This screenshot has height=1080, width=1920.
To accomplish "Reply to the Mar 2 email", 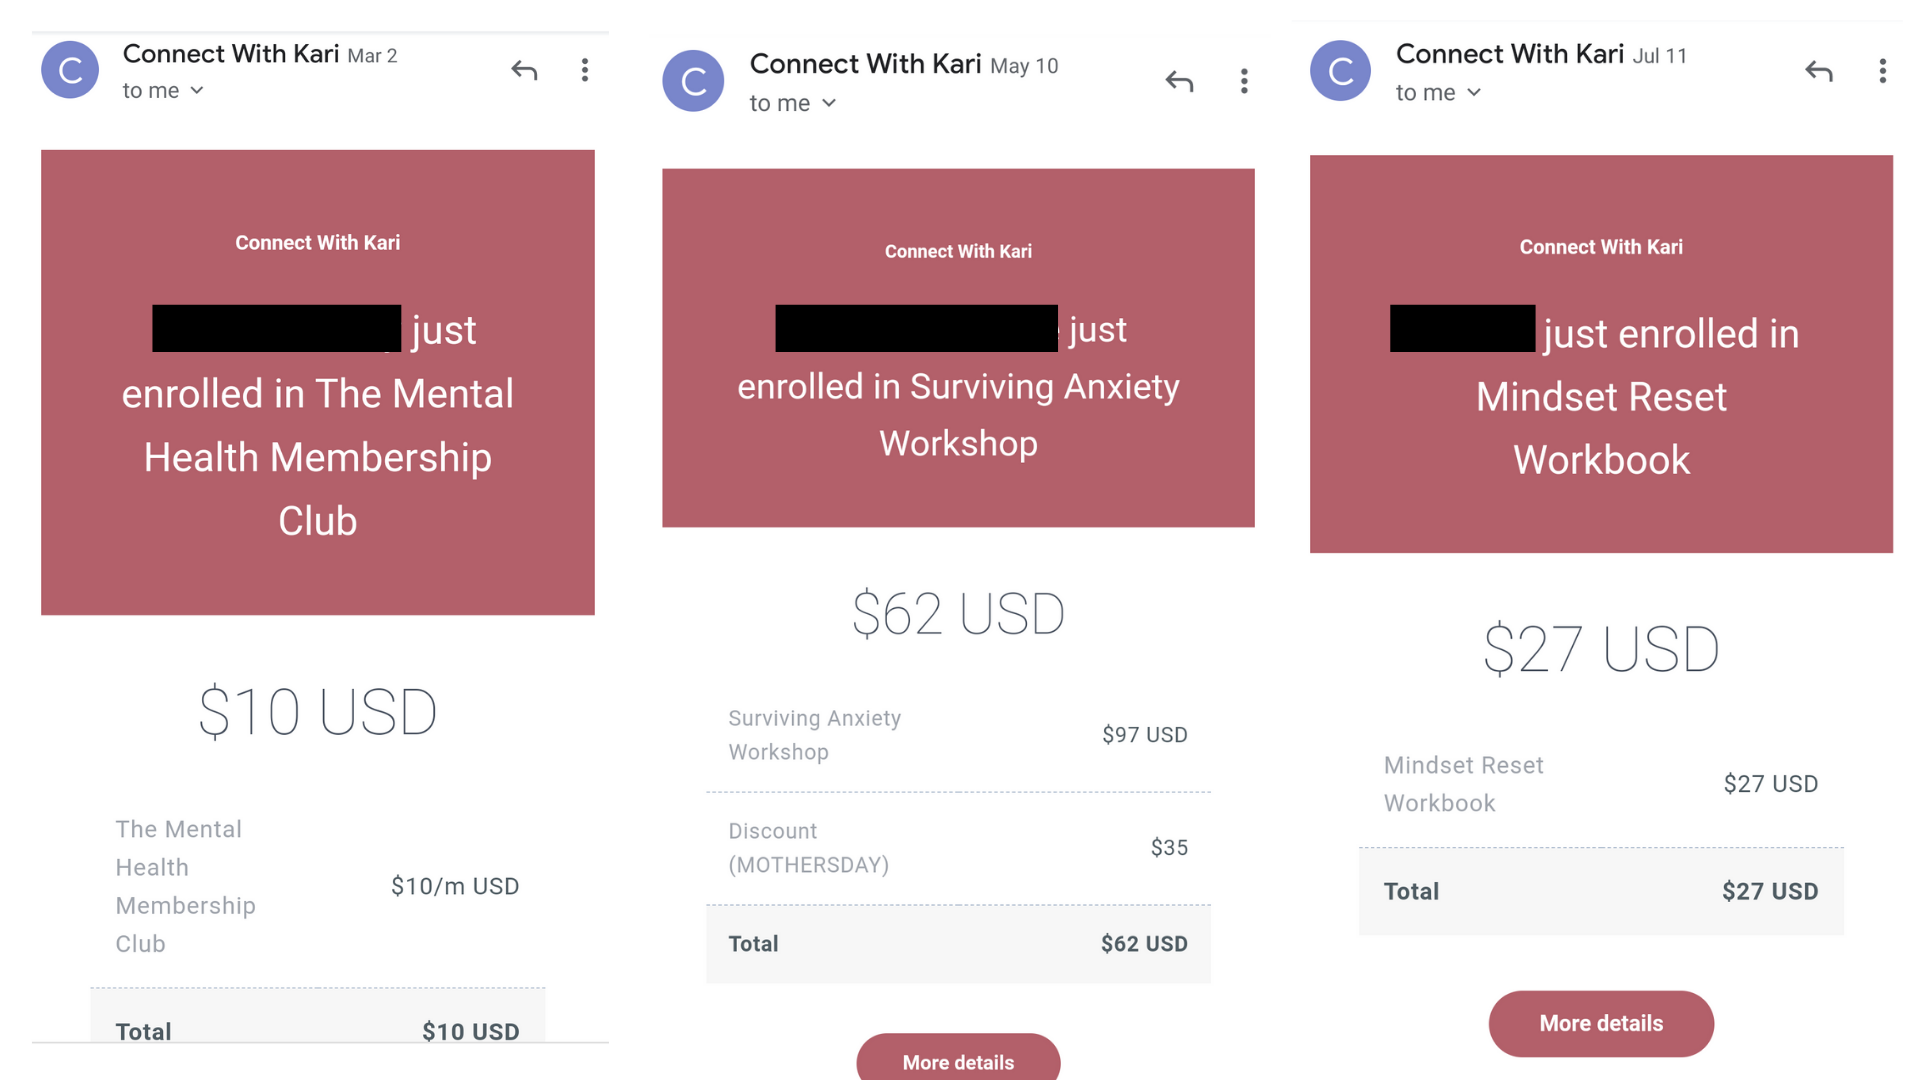I will [524, 70].
